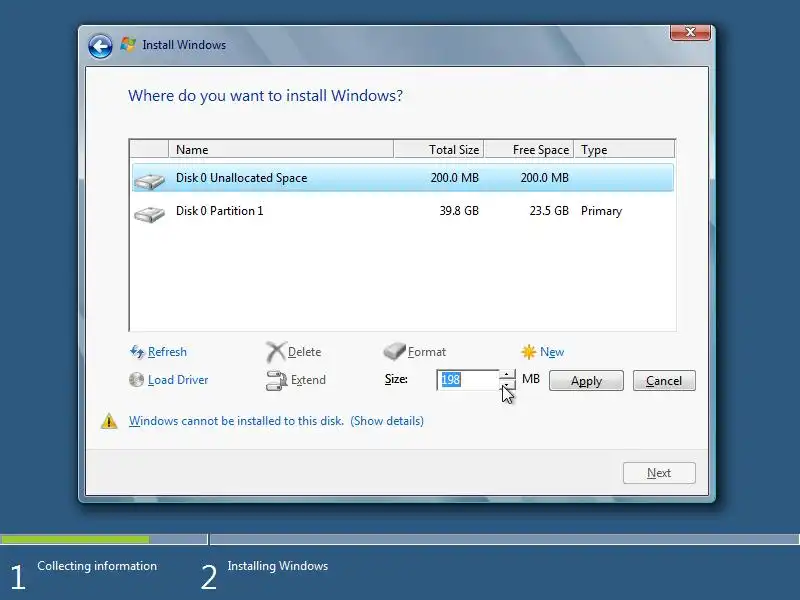Apply the new partition size

(x=586, y=381)
